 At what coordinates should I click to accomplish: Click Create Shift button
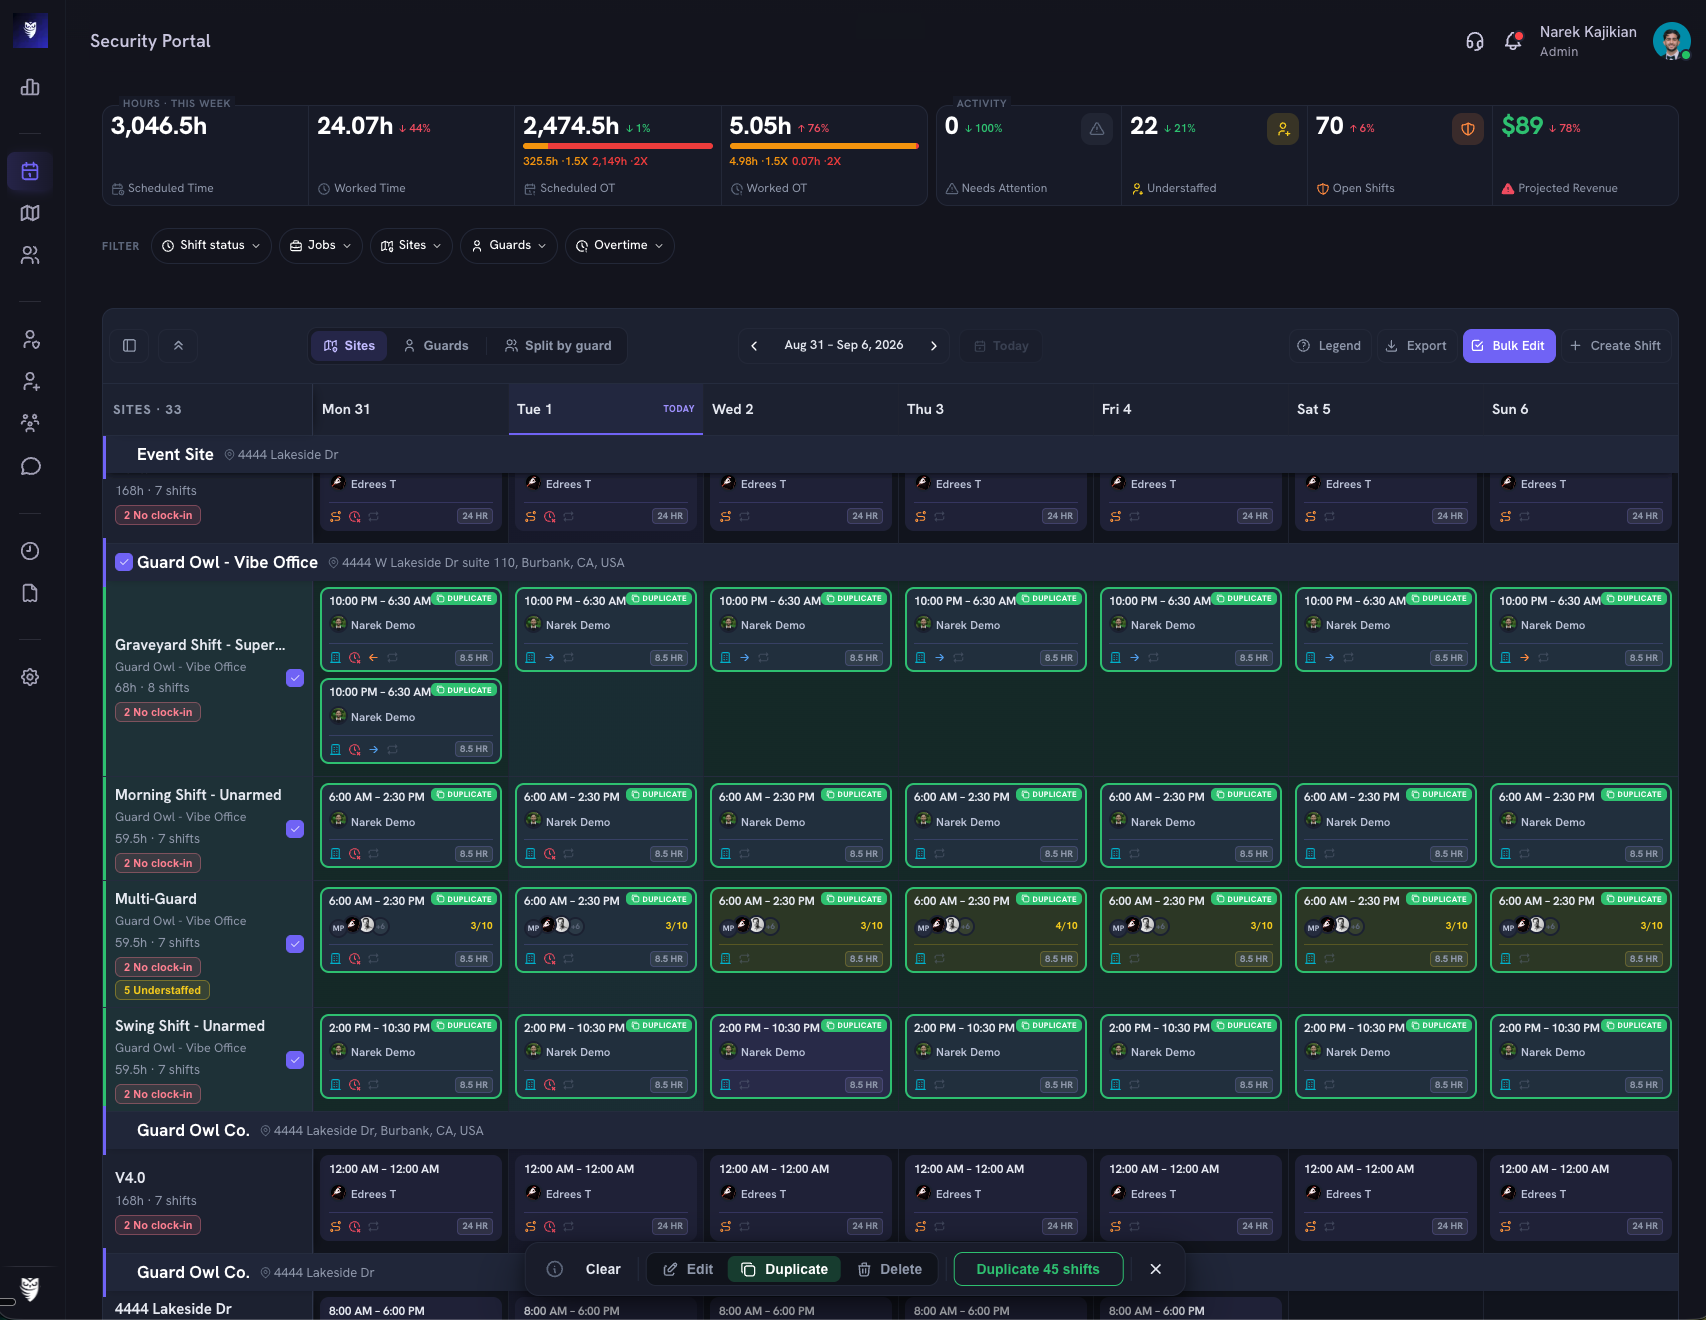(1616, 346)
